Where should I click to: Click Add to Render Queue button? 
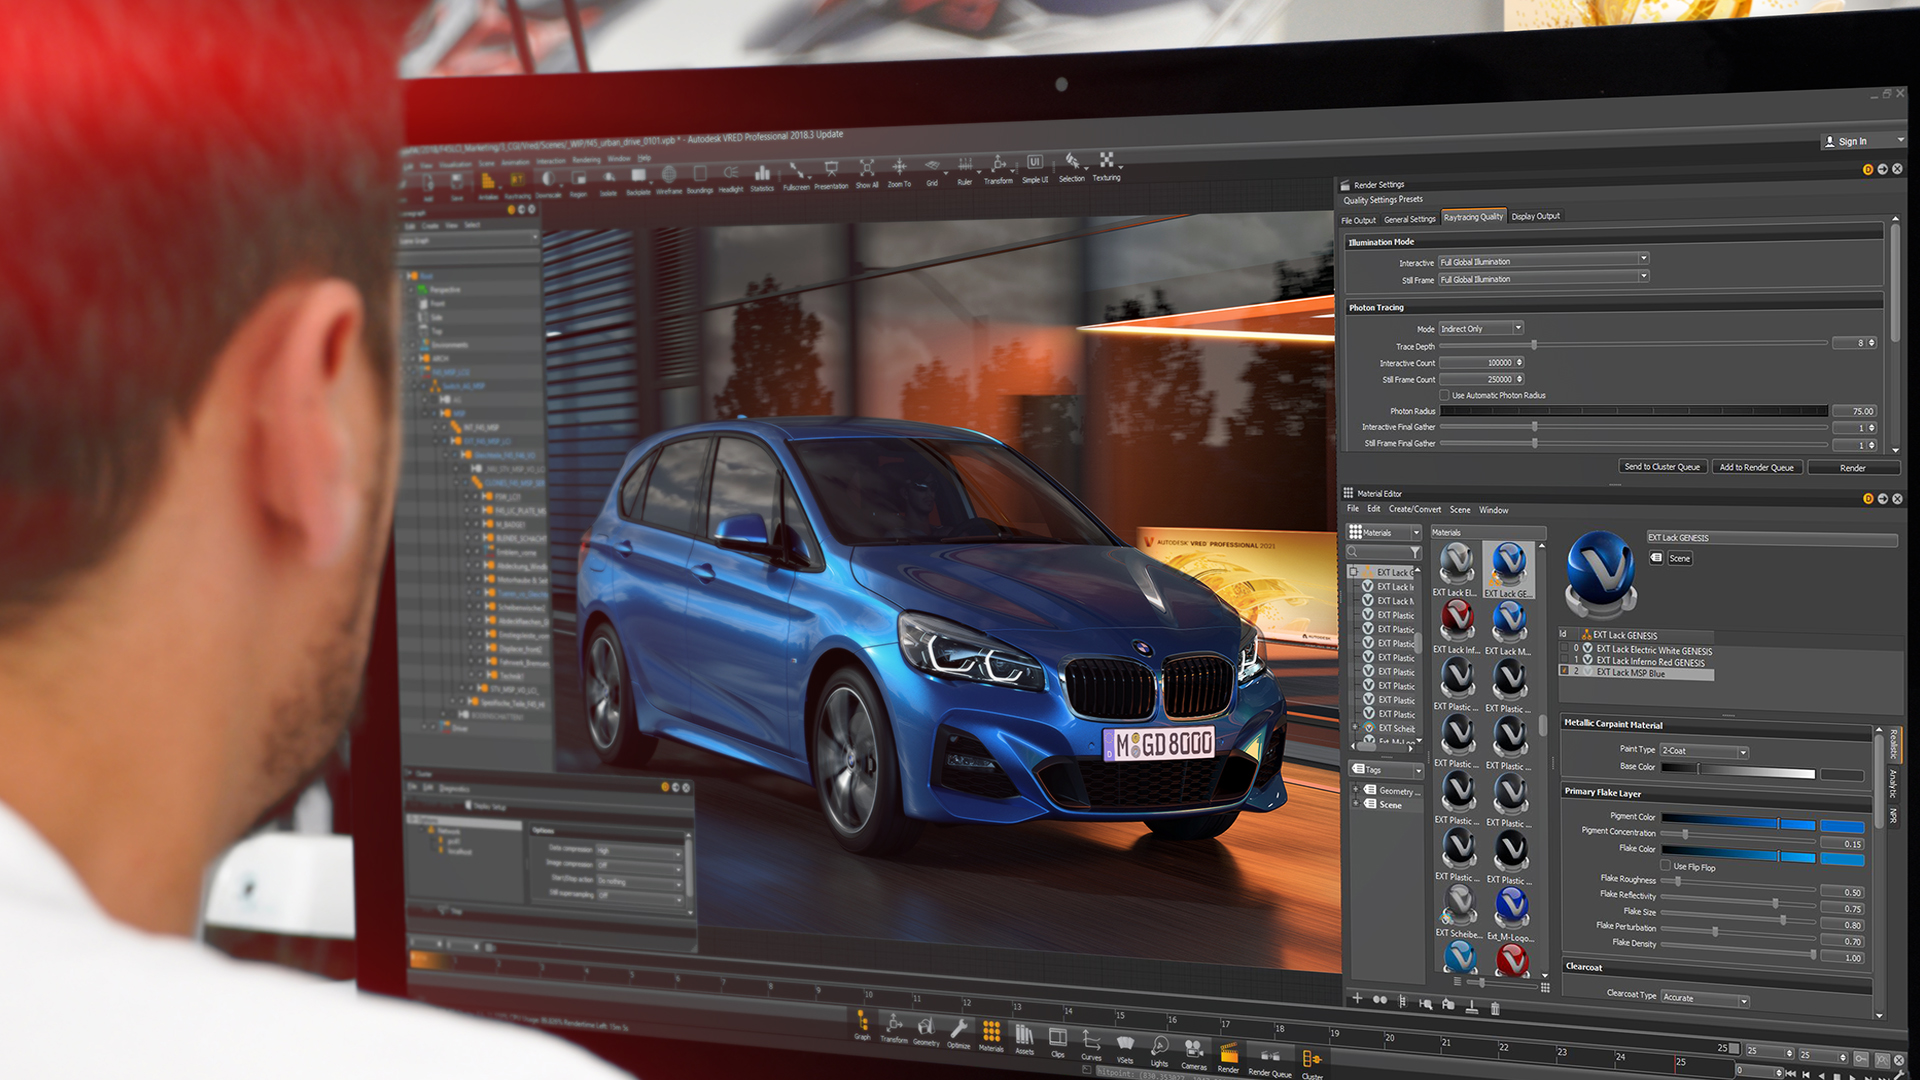point(1757,467)
